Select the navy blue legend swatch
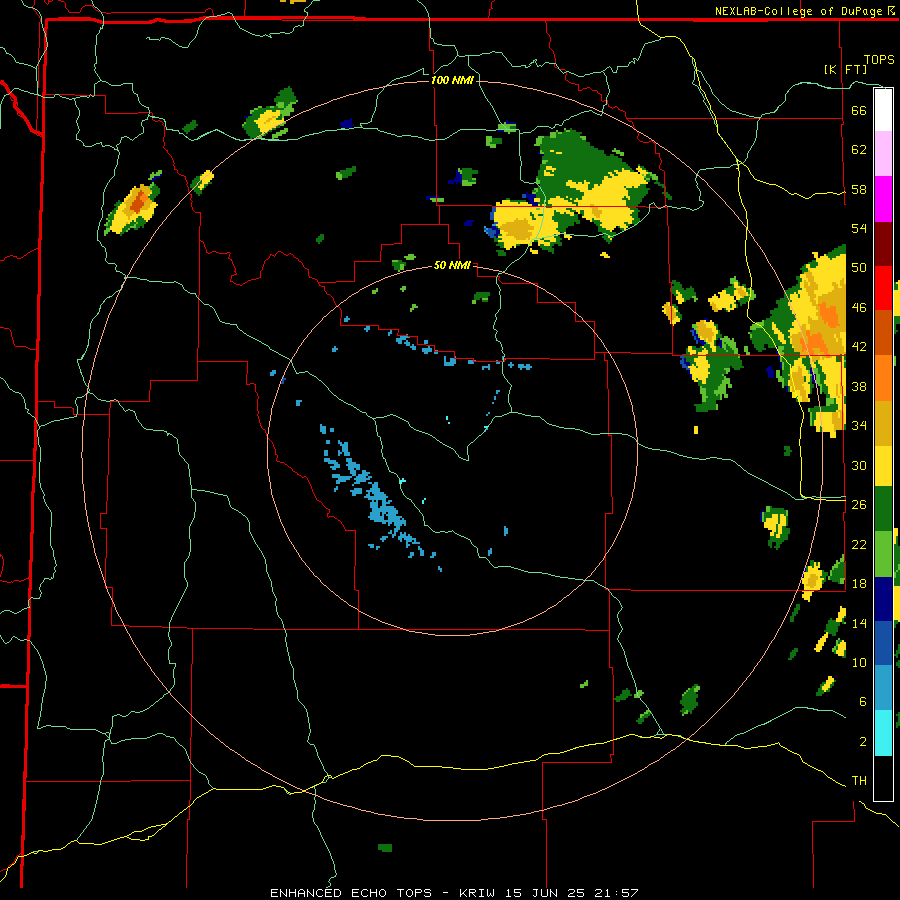The height and width of the screenshot is (900, 900). (883, 598)
